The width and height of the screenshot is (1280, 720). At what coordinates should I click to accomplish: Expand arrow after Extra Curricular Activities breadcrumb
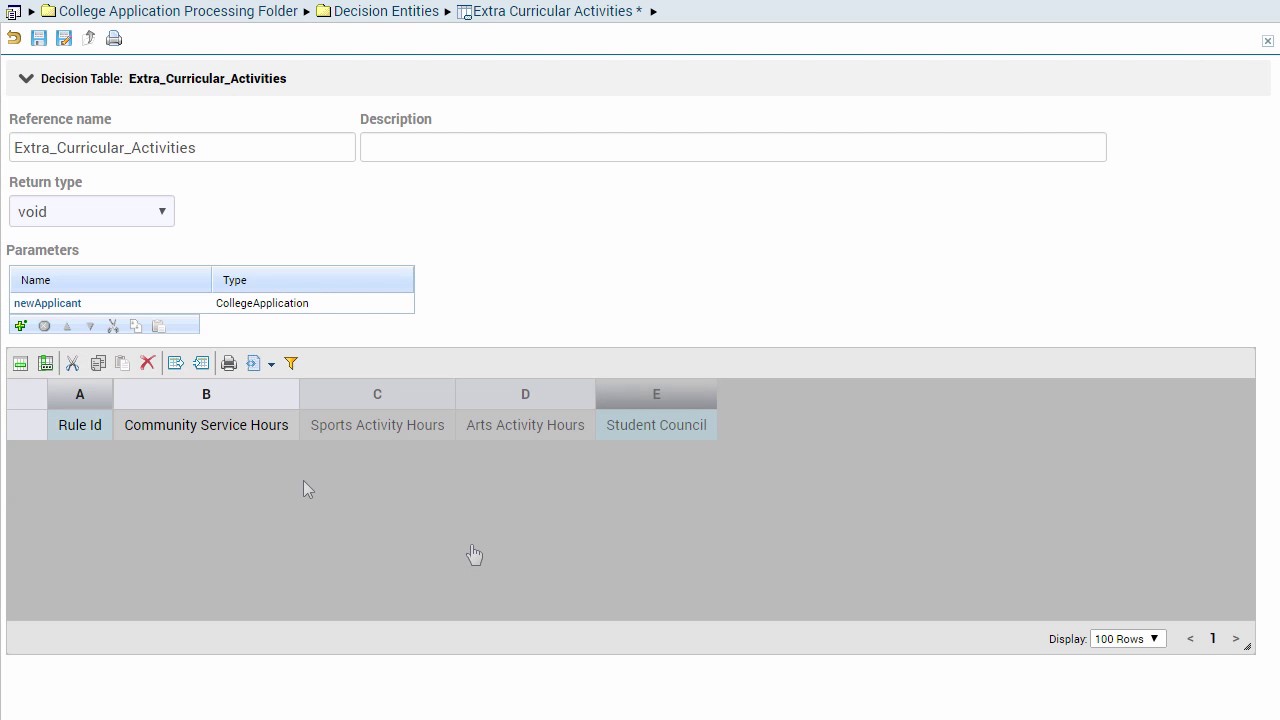coord(654,12)
